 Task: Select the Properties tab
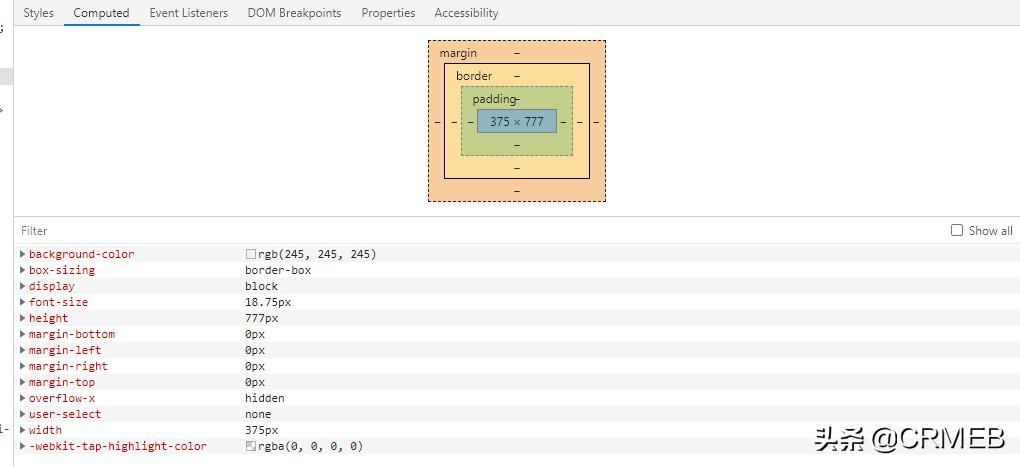click(x=388, y=13)
